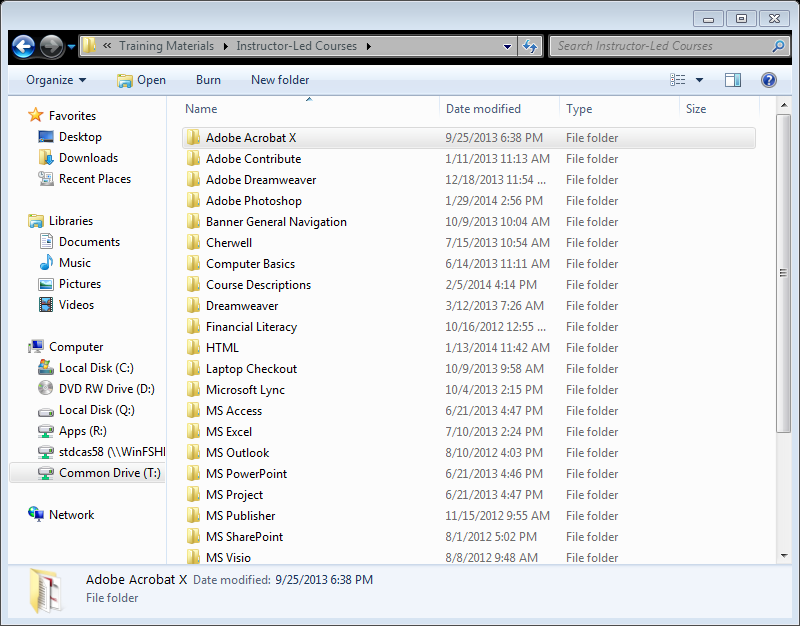Select the Computer Basics folder
The image size is (800, 626).
(250, 264)
